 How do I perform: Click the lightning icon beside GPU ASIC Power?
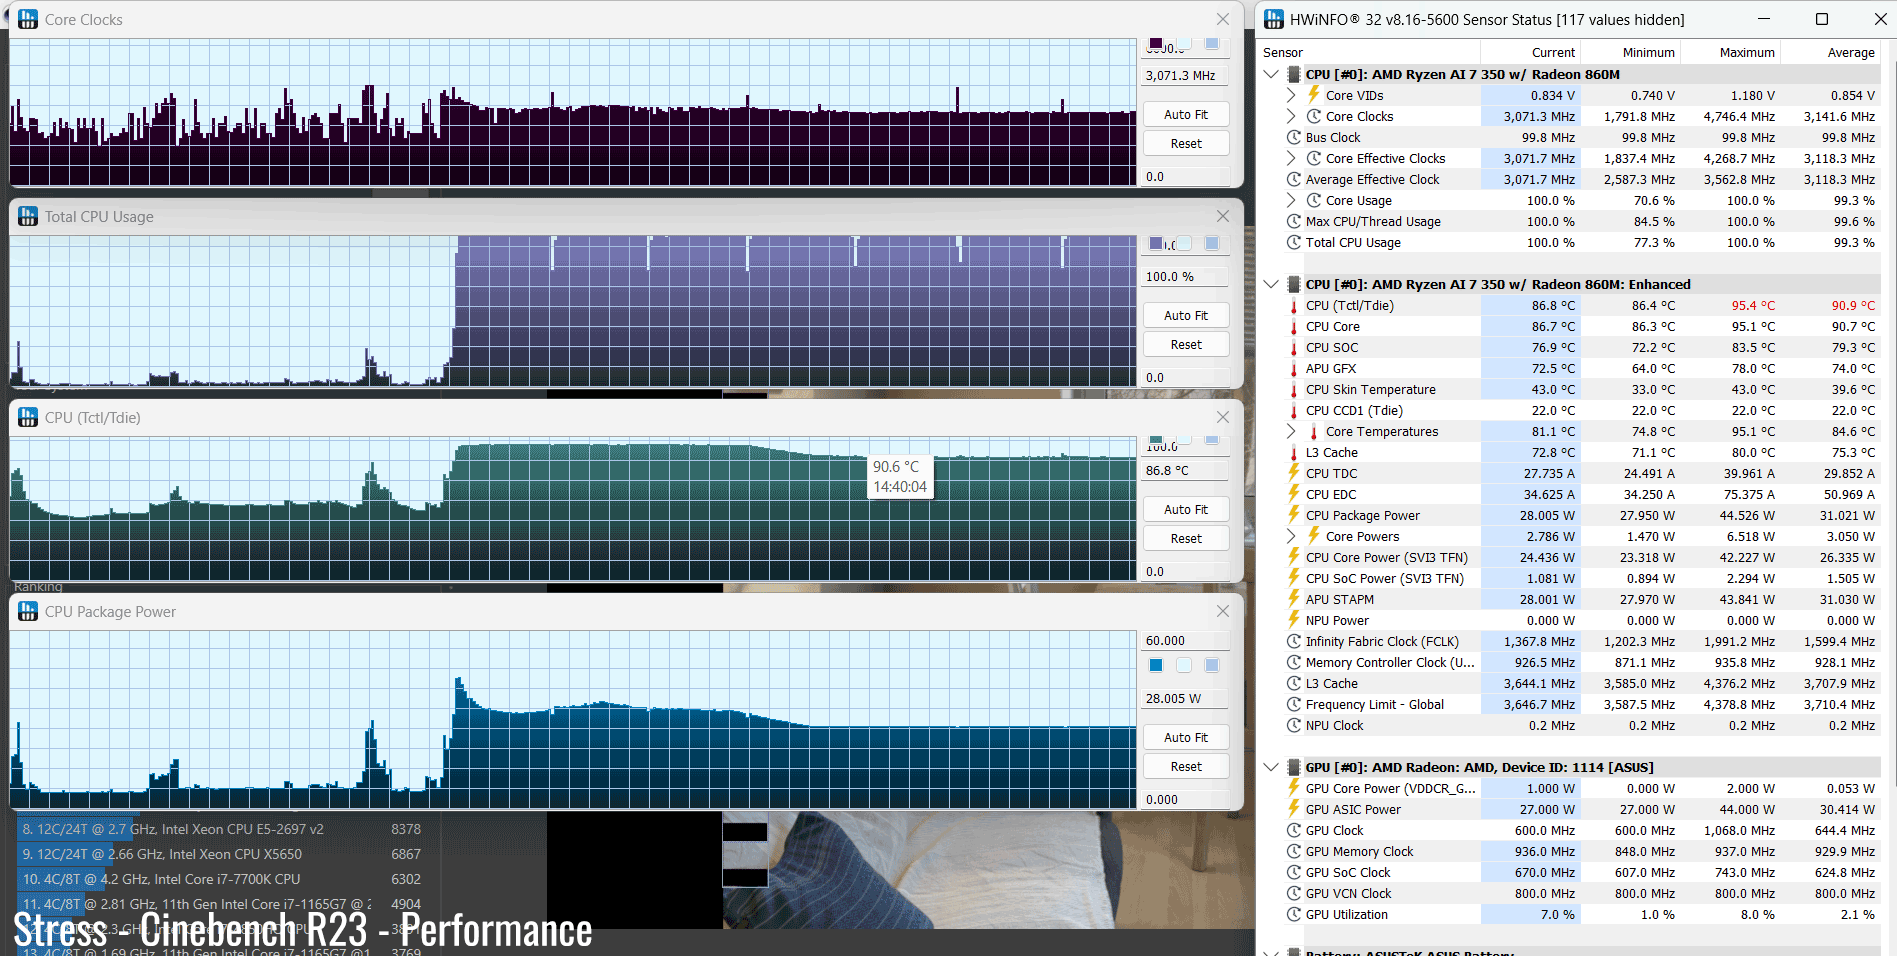pos(1293,809)
